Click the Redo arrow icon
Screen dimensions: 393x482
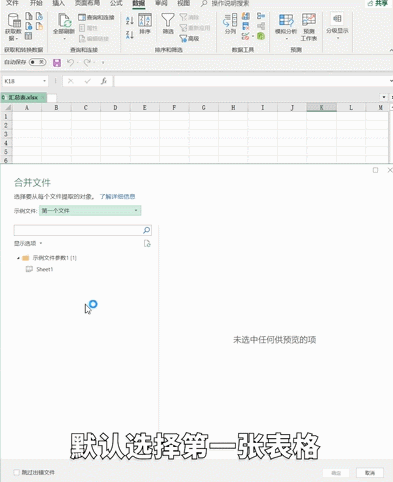(x=87, y=62)
